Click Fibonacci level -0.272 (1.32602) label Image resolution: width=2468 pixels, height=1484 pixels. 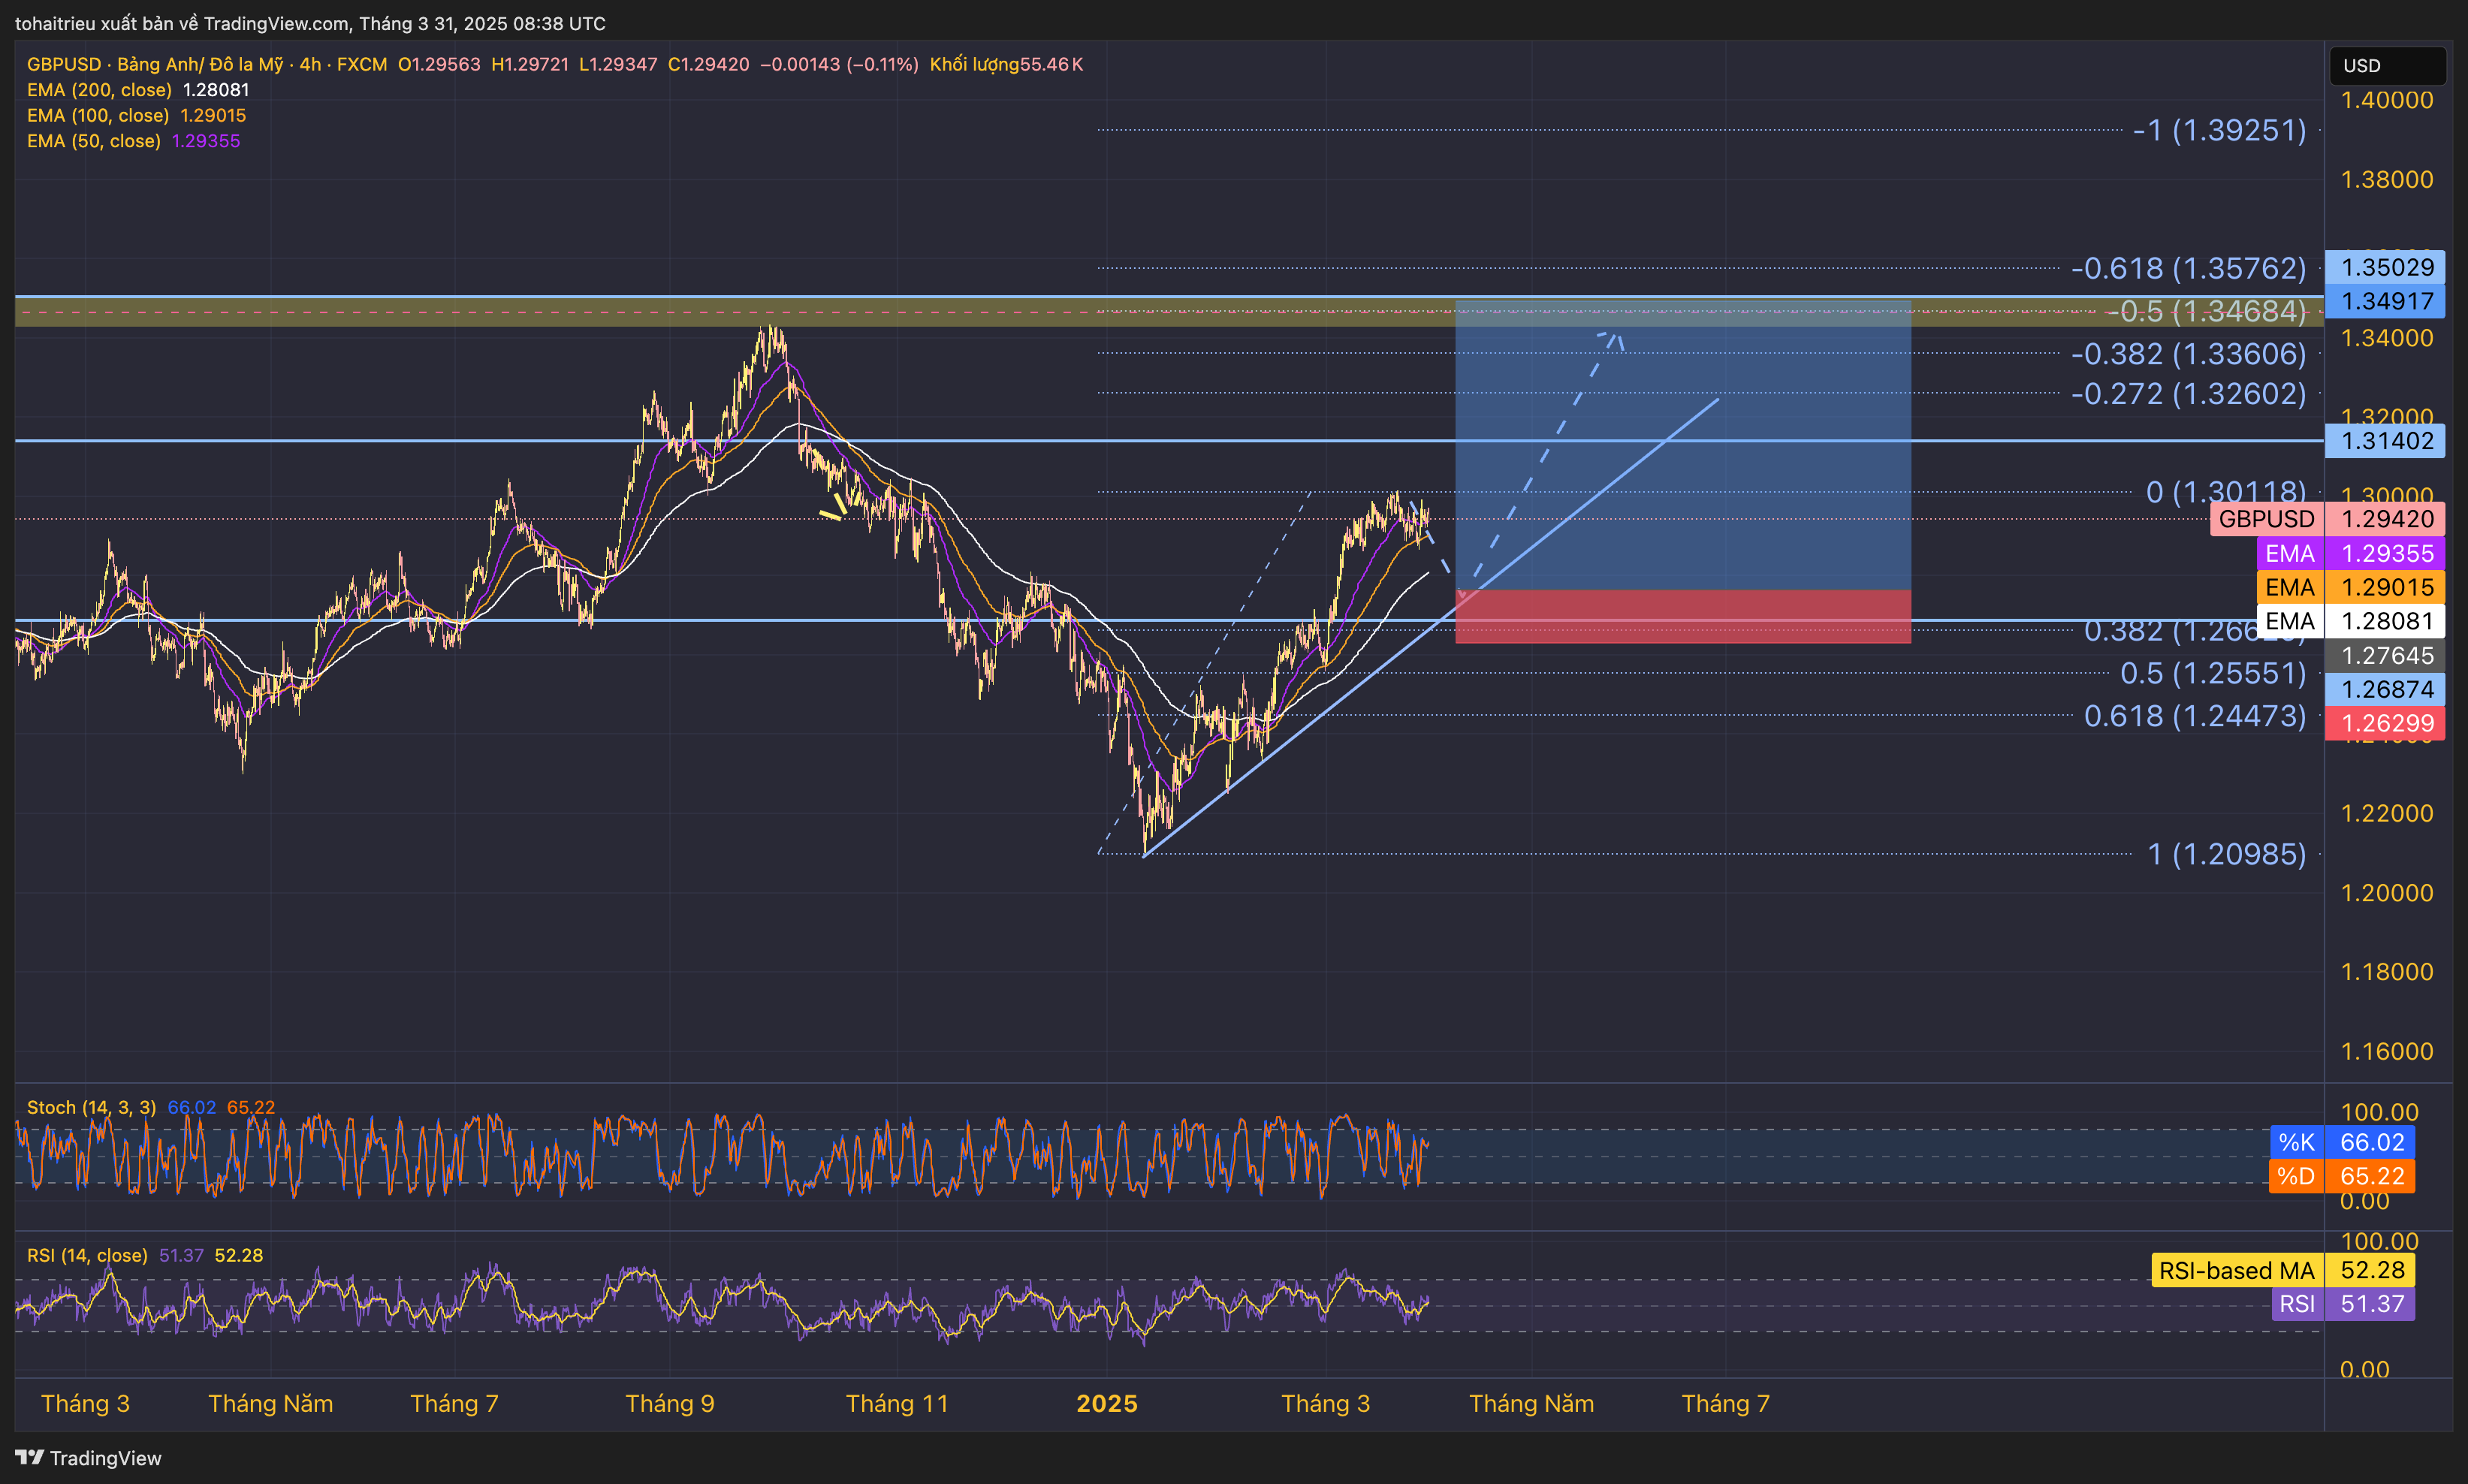(x=2188, y=394)
